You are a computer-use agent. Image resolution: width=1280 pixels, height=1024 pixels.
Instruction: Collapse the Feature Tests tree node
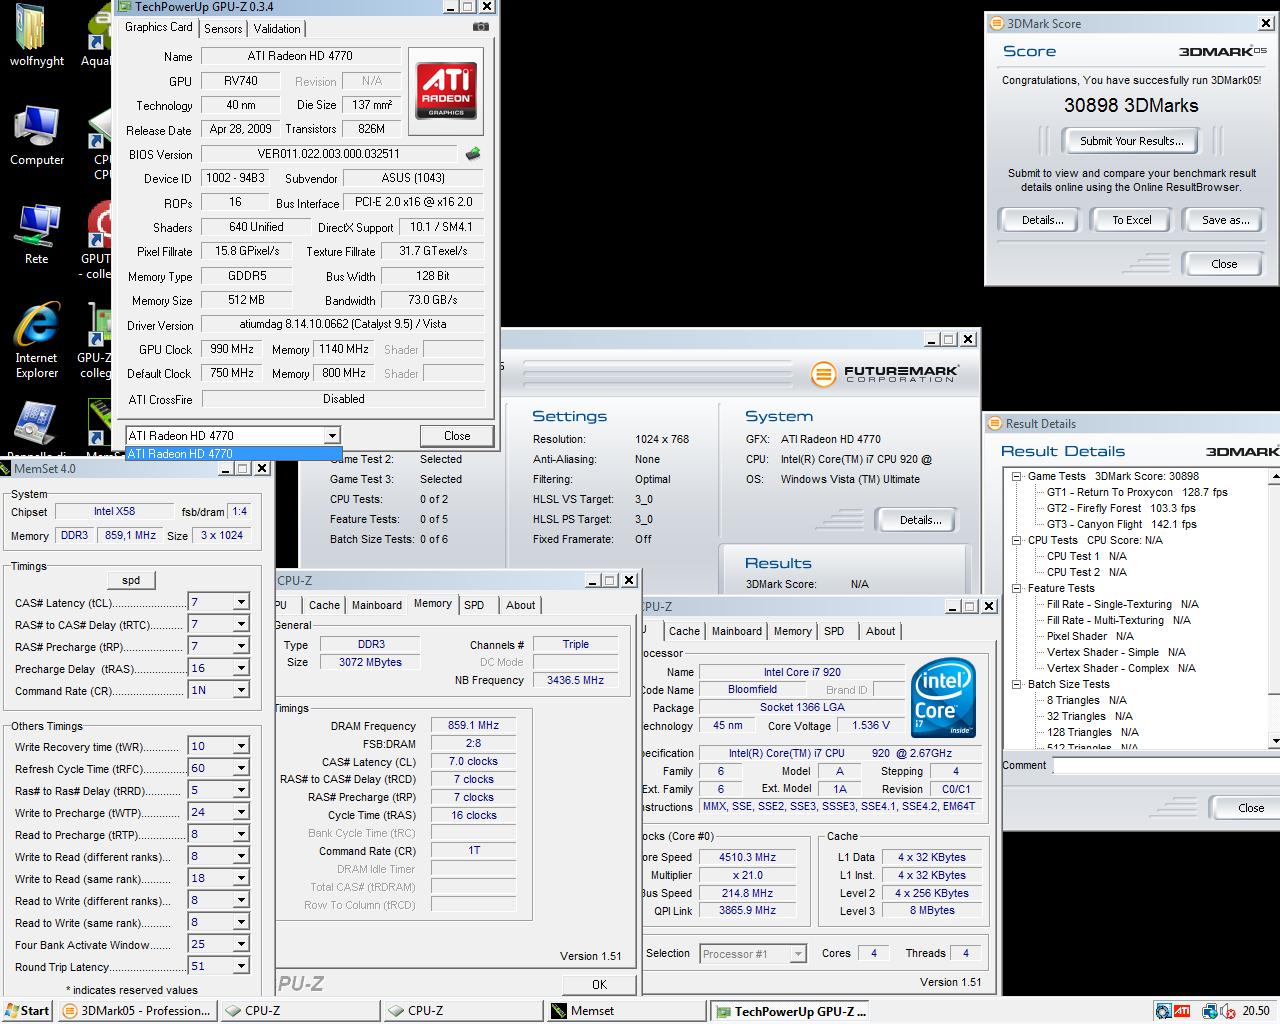tap(1017, 588)
